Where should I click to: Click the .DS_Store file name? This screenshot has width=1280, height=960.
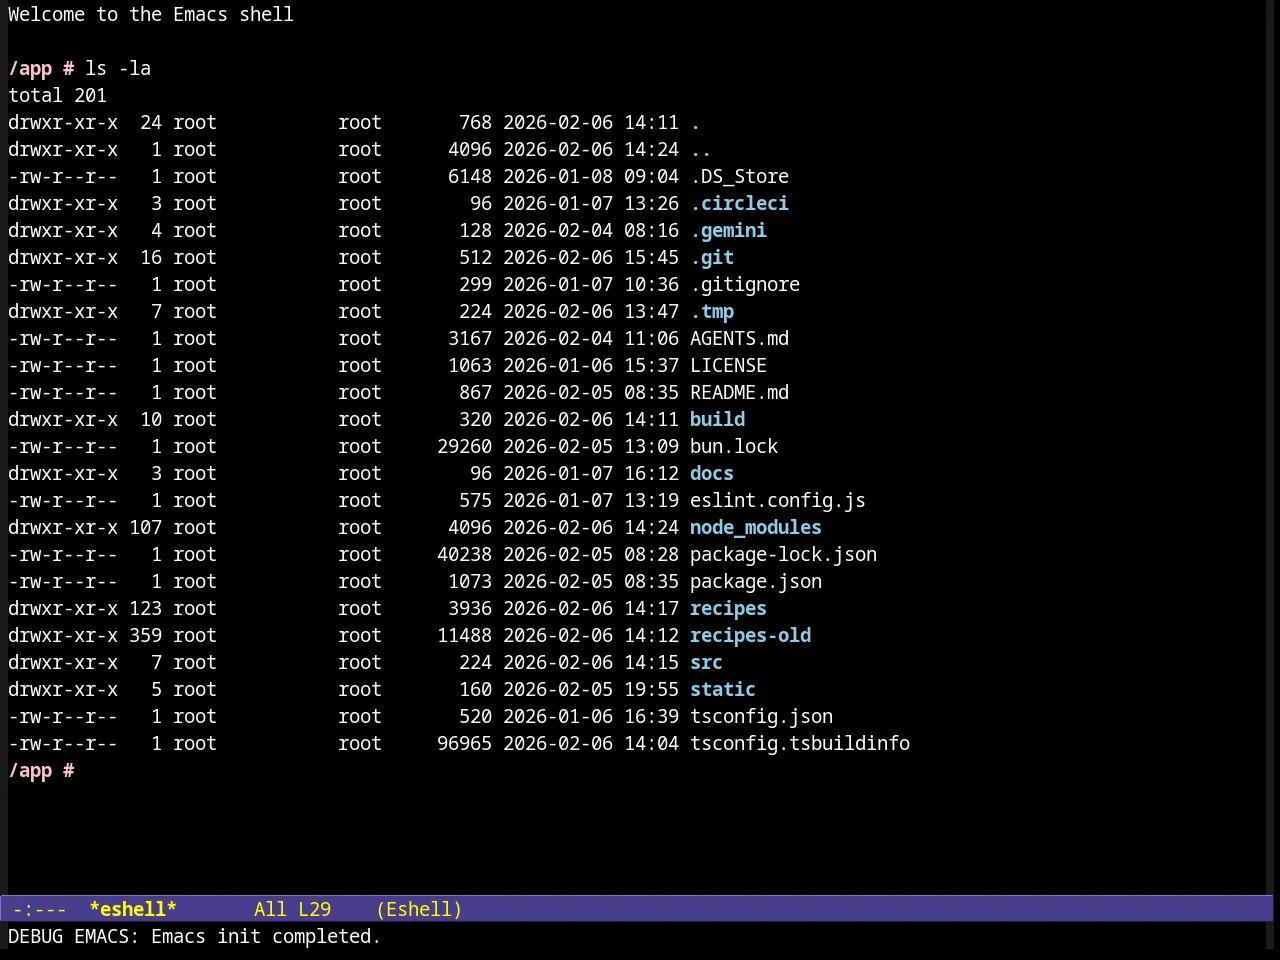pyautogui.click(x=739, y=176)
